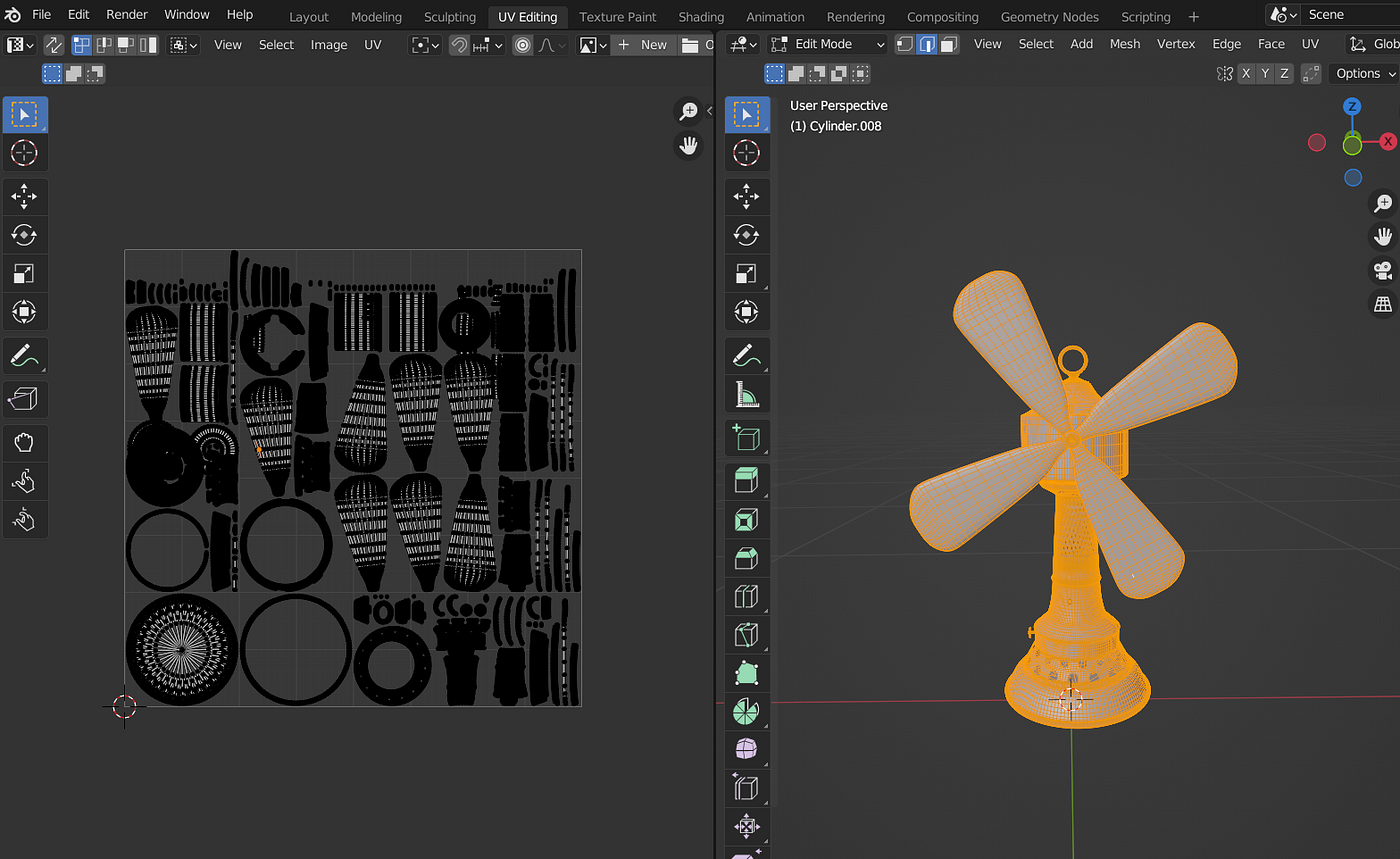
Task: Select the Cursor tool in the 3D viewport toolbar
Action: (747, 153)
